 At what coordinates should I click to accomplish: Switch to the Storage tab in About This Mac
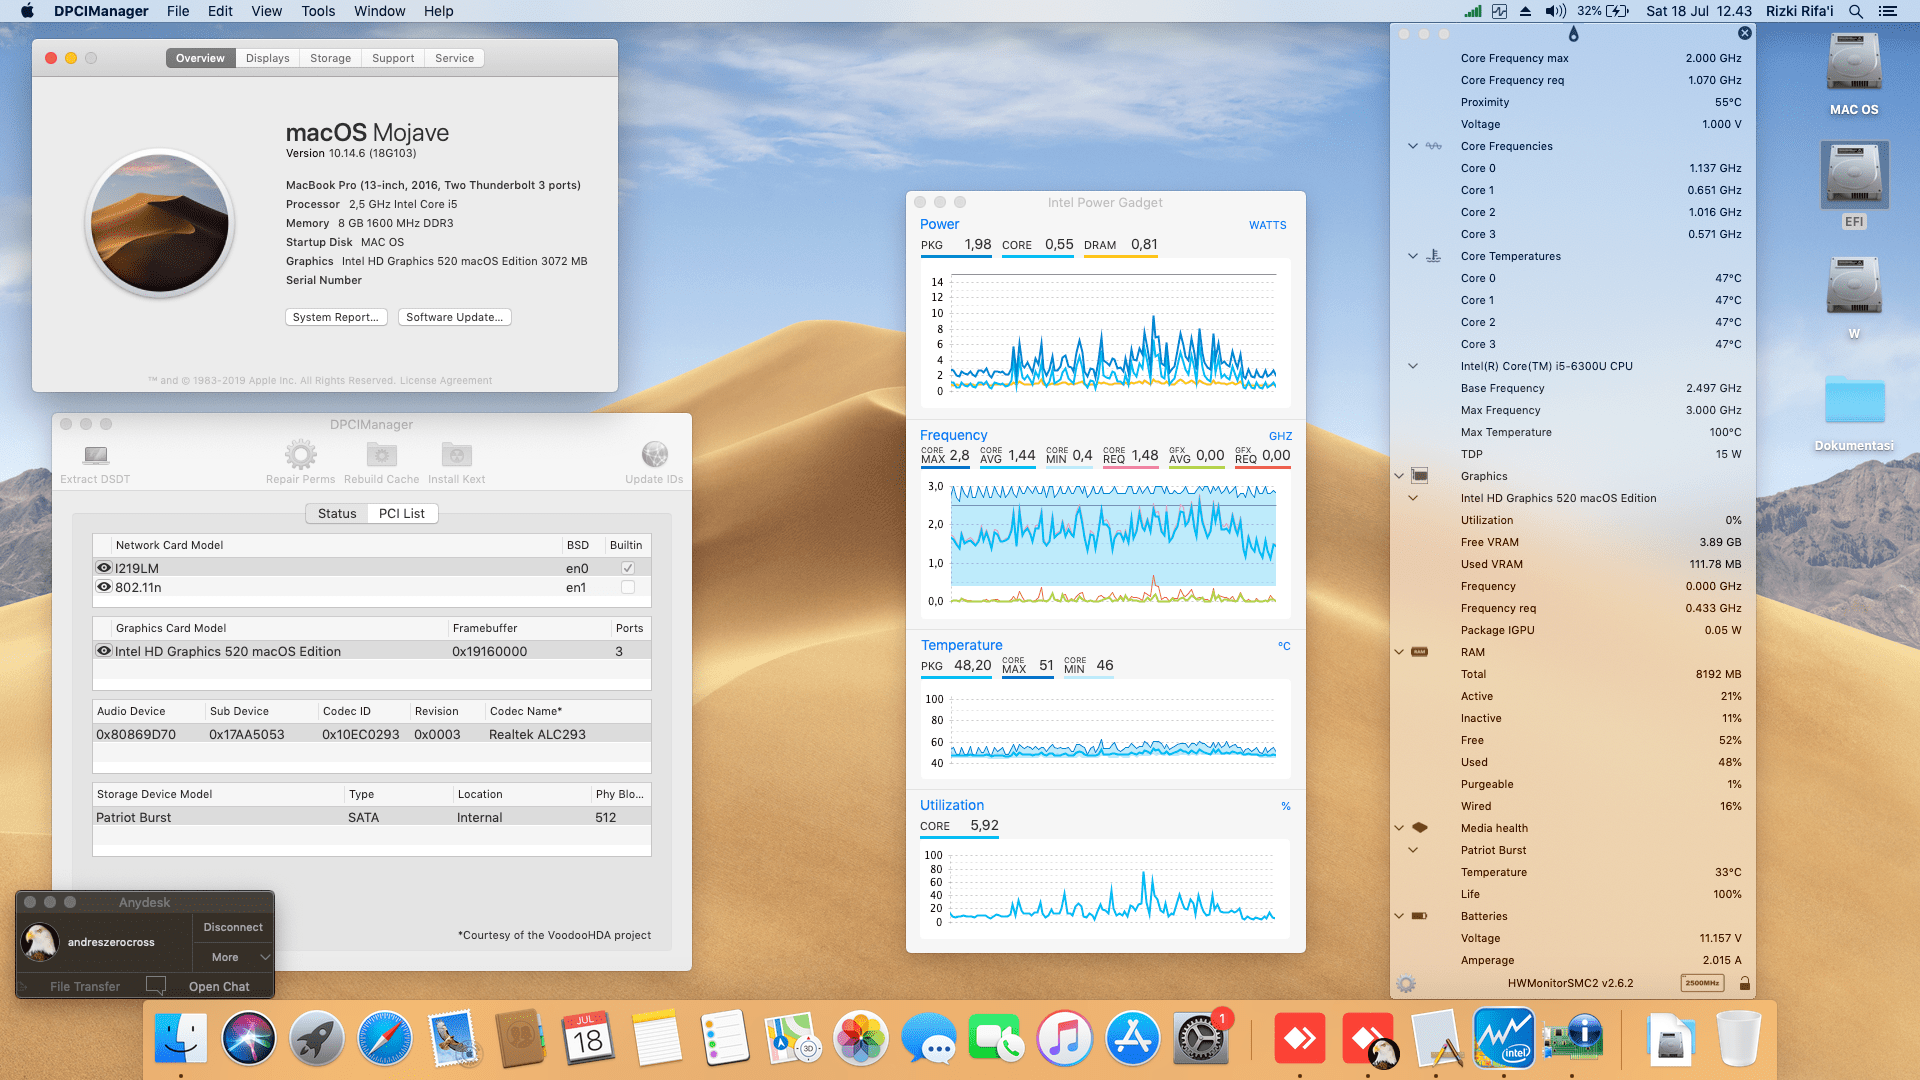(x=330, y=58)
